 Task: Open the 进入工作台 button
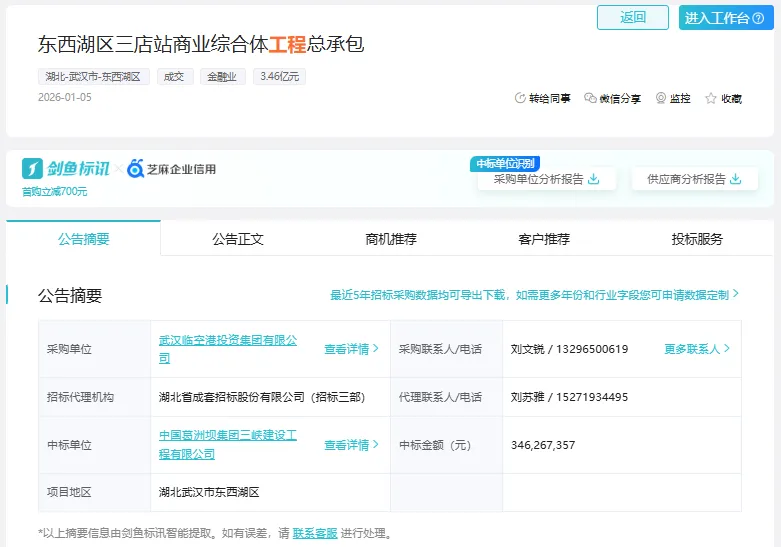[x=726, y=18]
